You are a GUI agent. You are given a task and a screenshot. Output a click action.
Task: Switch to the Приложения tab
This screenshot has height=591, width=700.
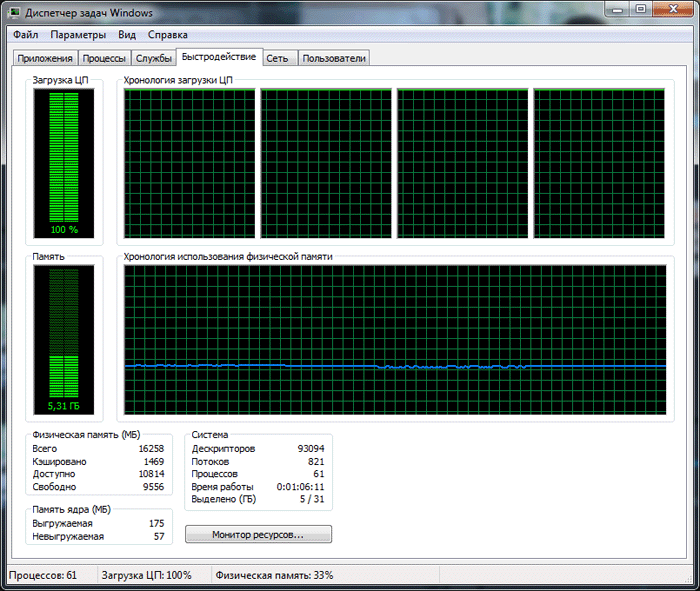(45, 58)
